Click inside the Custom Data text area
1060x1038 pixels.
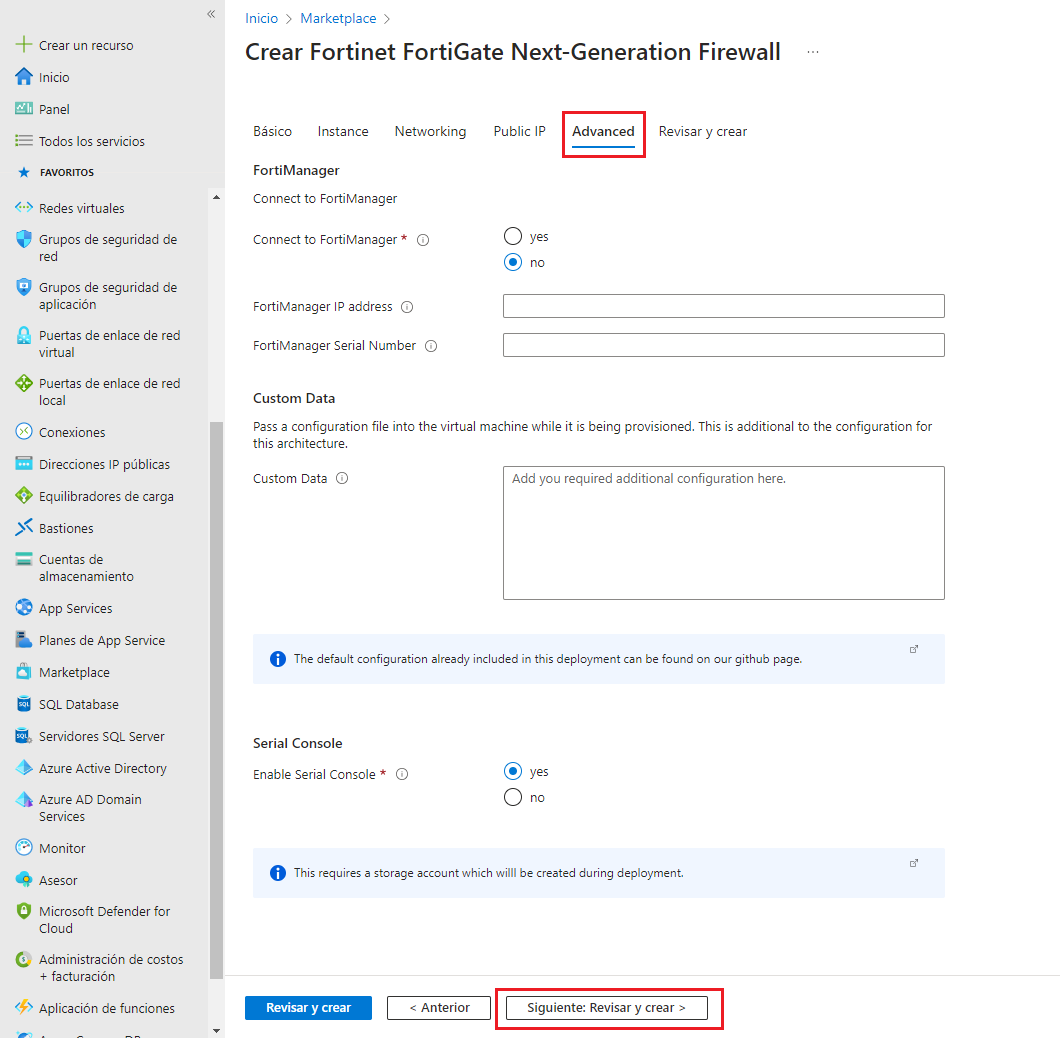722,532
